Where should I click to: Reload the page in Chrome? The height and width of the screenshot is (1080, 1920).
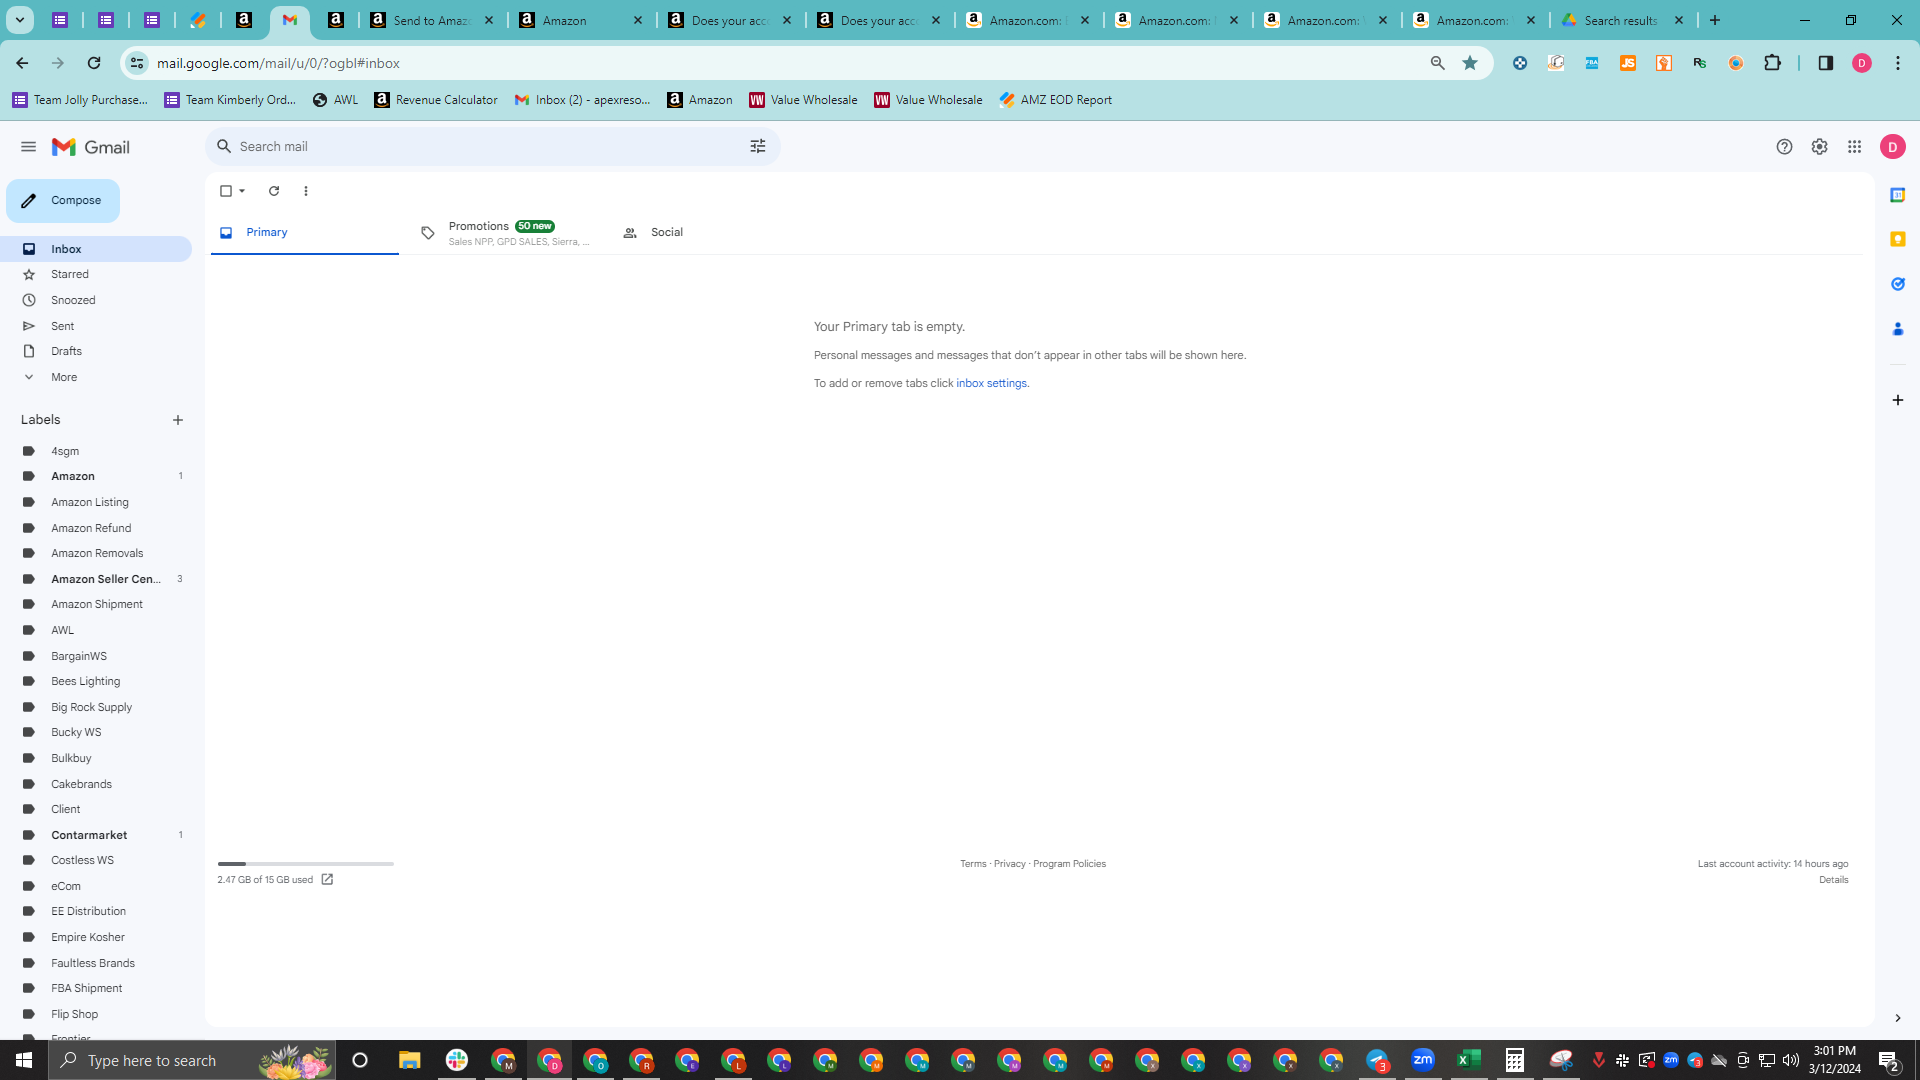coord(94,63)
